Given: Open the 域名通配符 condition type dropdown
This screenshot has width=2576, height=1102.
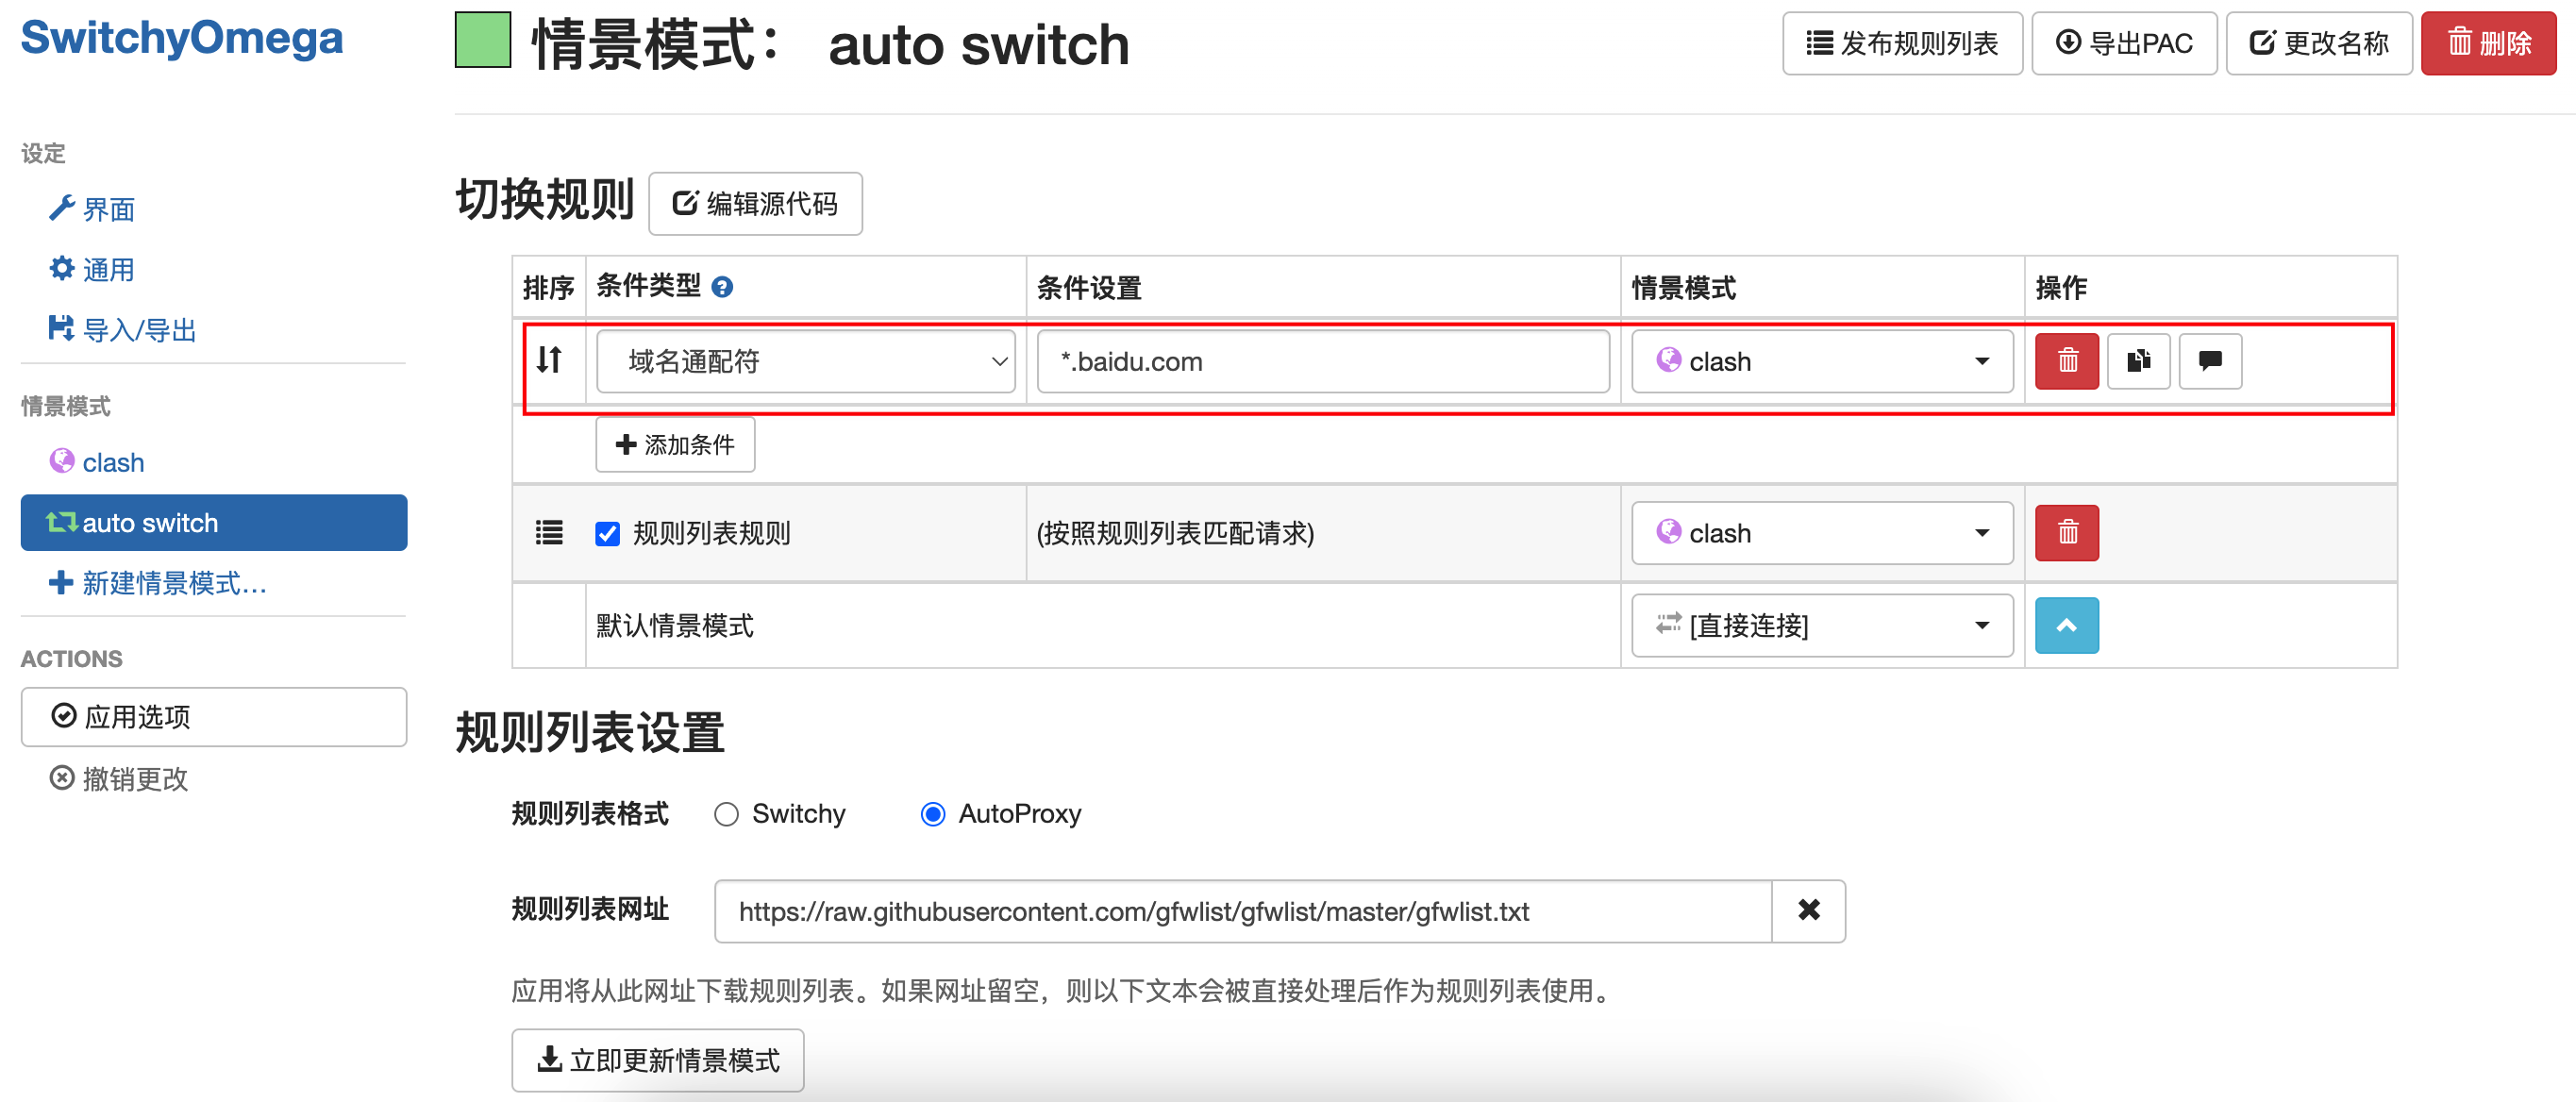Looking at the screenshot, I should pos(805,361).
